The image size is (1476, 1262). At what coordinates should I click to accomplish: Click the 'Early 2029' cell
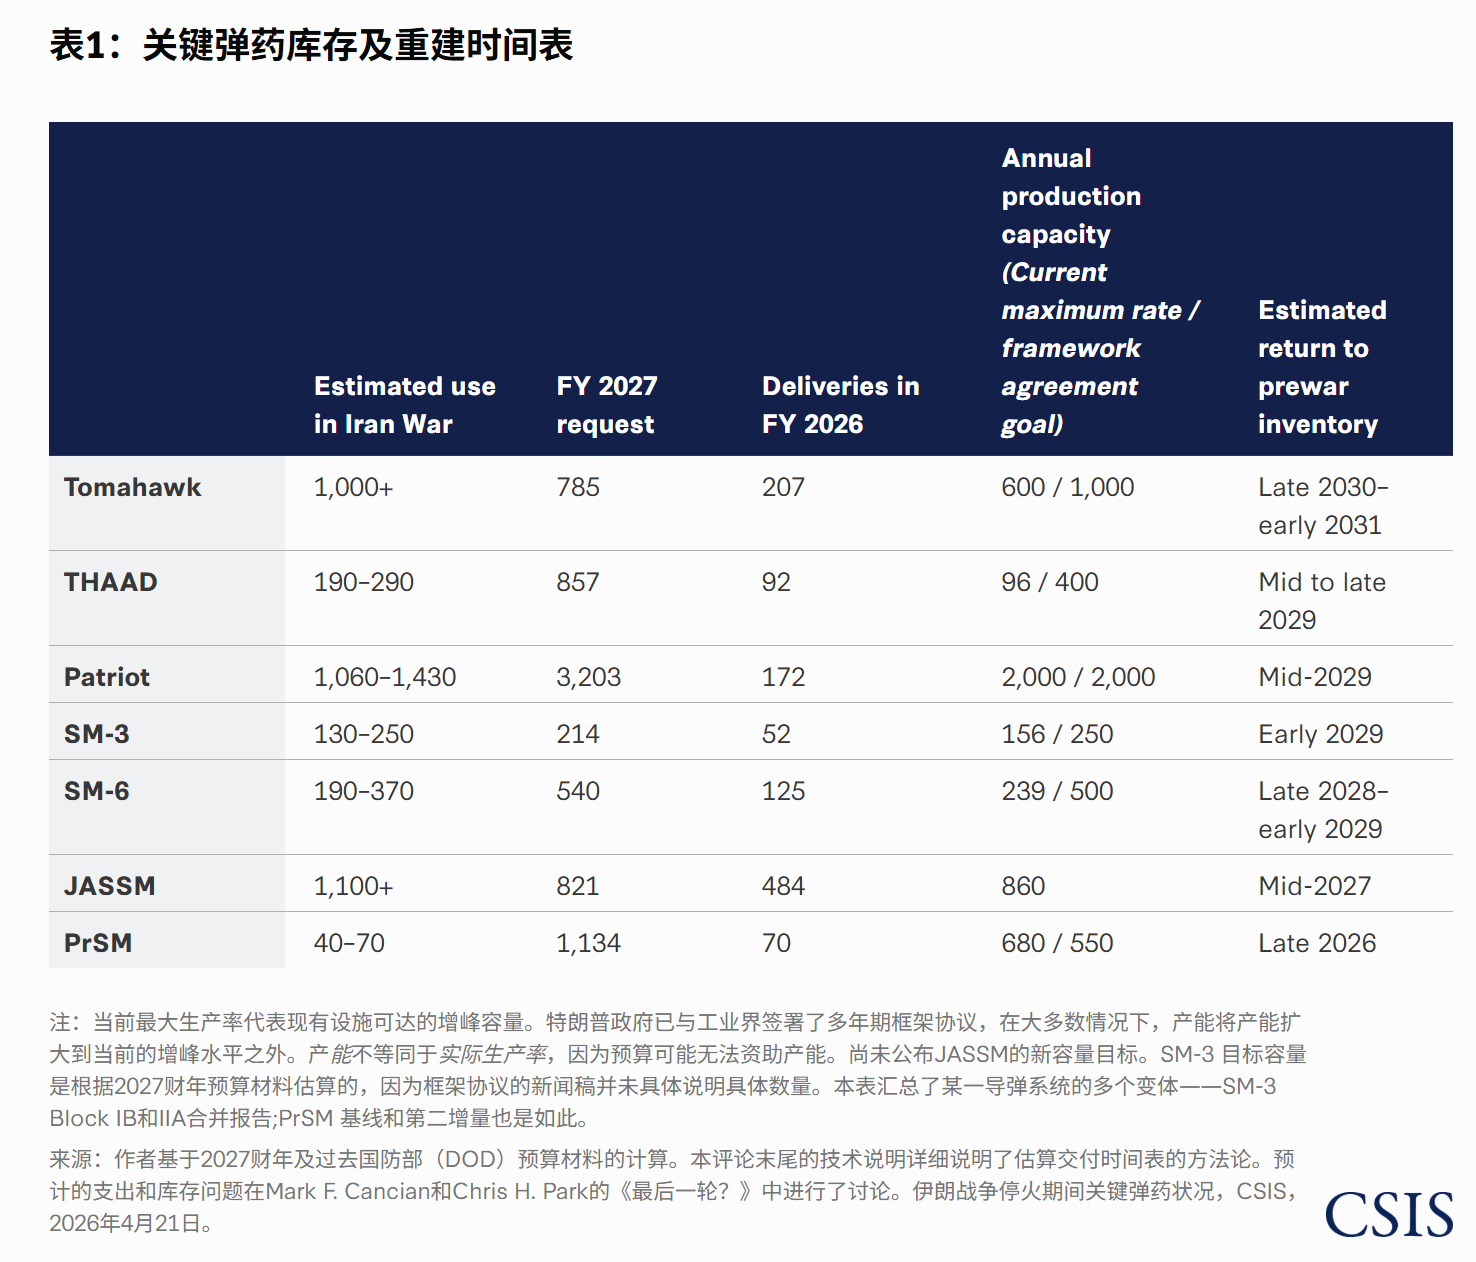coord(1321,734)
